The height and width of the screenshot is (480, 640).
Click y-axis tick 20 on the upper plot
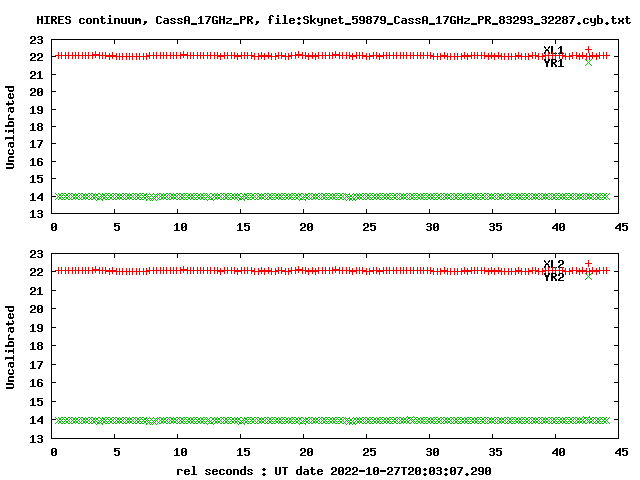click(36, 92)
